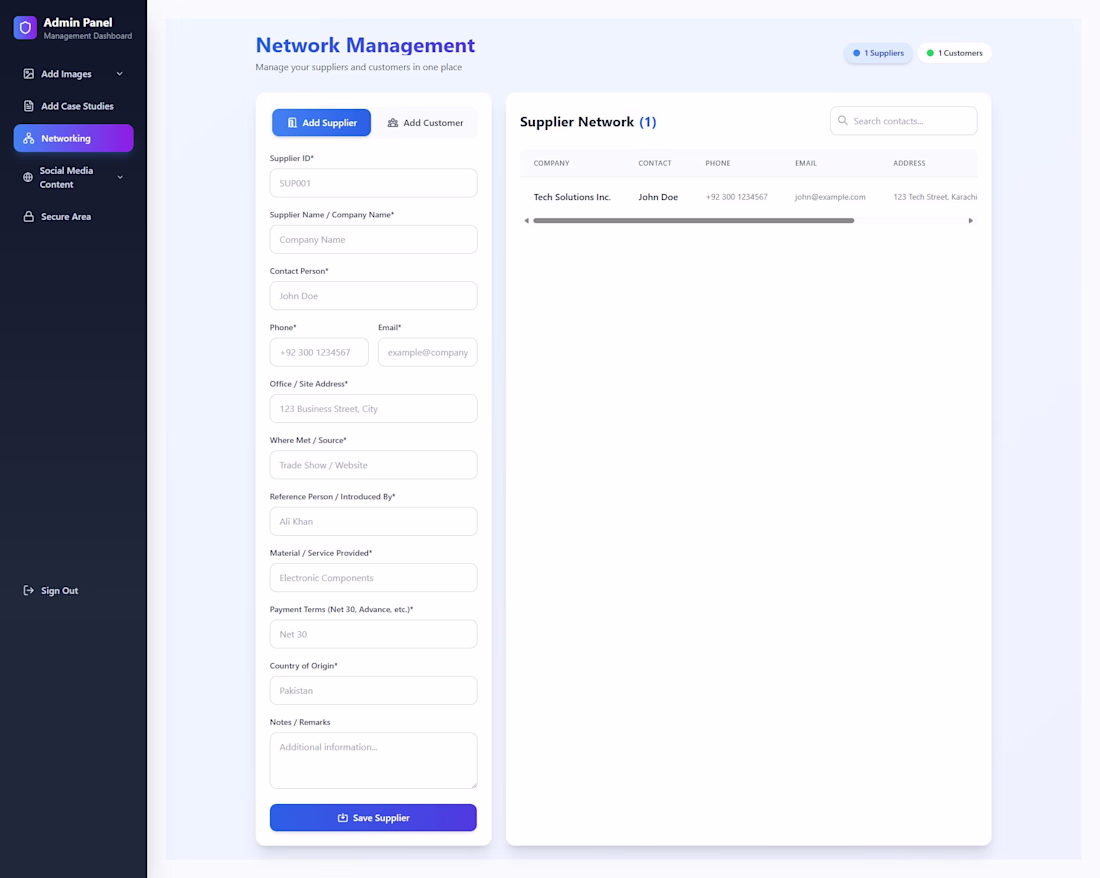
Task: Expand the Add Images chevron
Action: tap(120, 74)
